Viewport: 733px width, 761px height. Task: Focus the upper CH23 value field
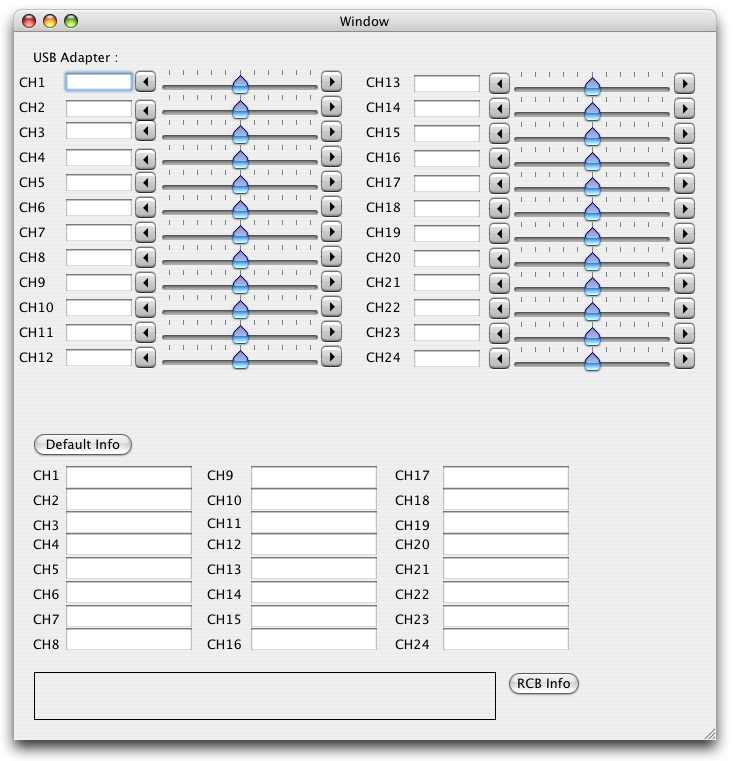coord(447,333)
